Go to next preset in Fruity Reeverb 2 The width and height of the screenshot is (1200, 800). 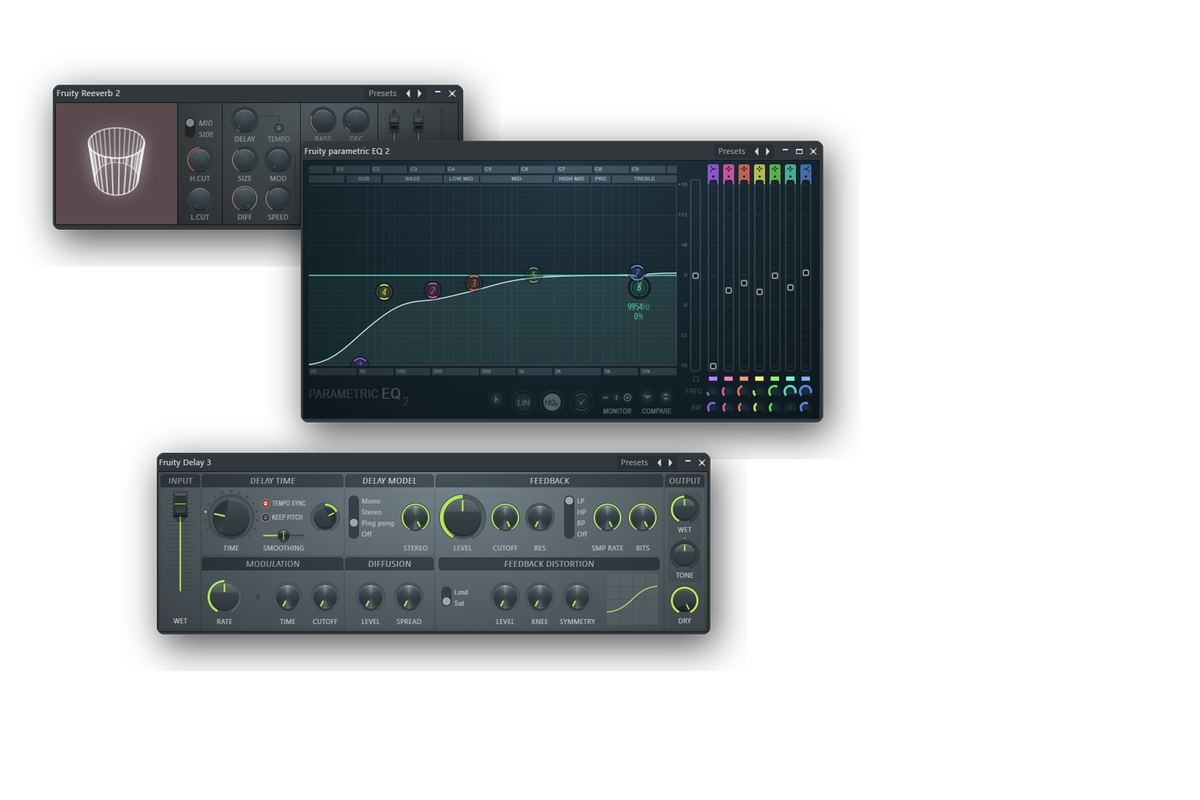419,93
